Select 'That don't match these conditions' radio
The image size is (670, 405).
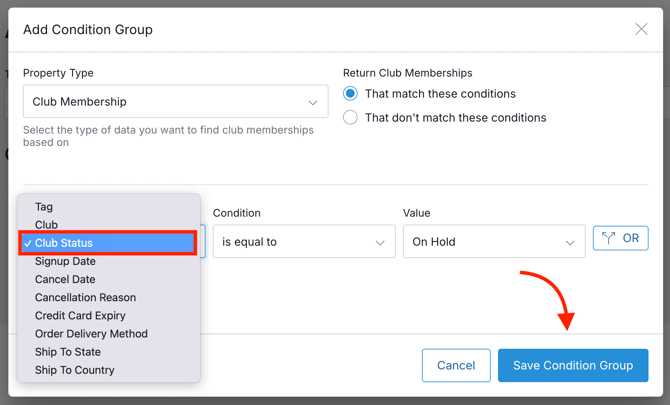350,118
